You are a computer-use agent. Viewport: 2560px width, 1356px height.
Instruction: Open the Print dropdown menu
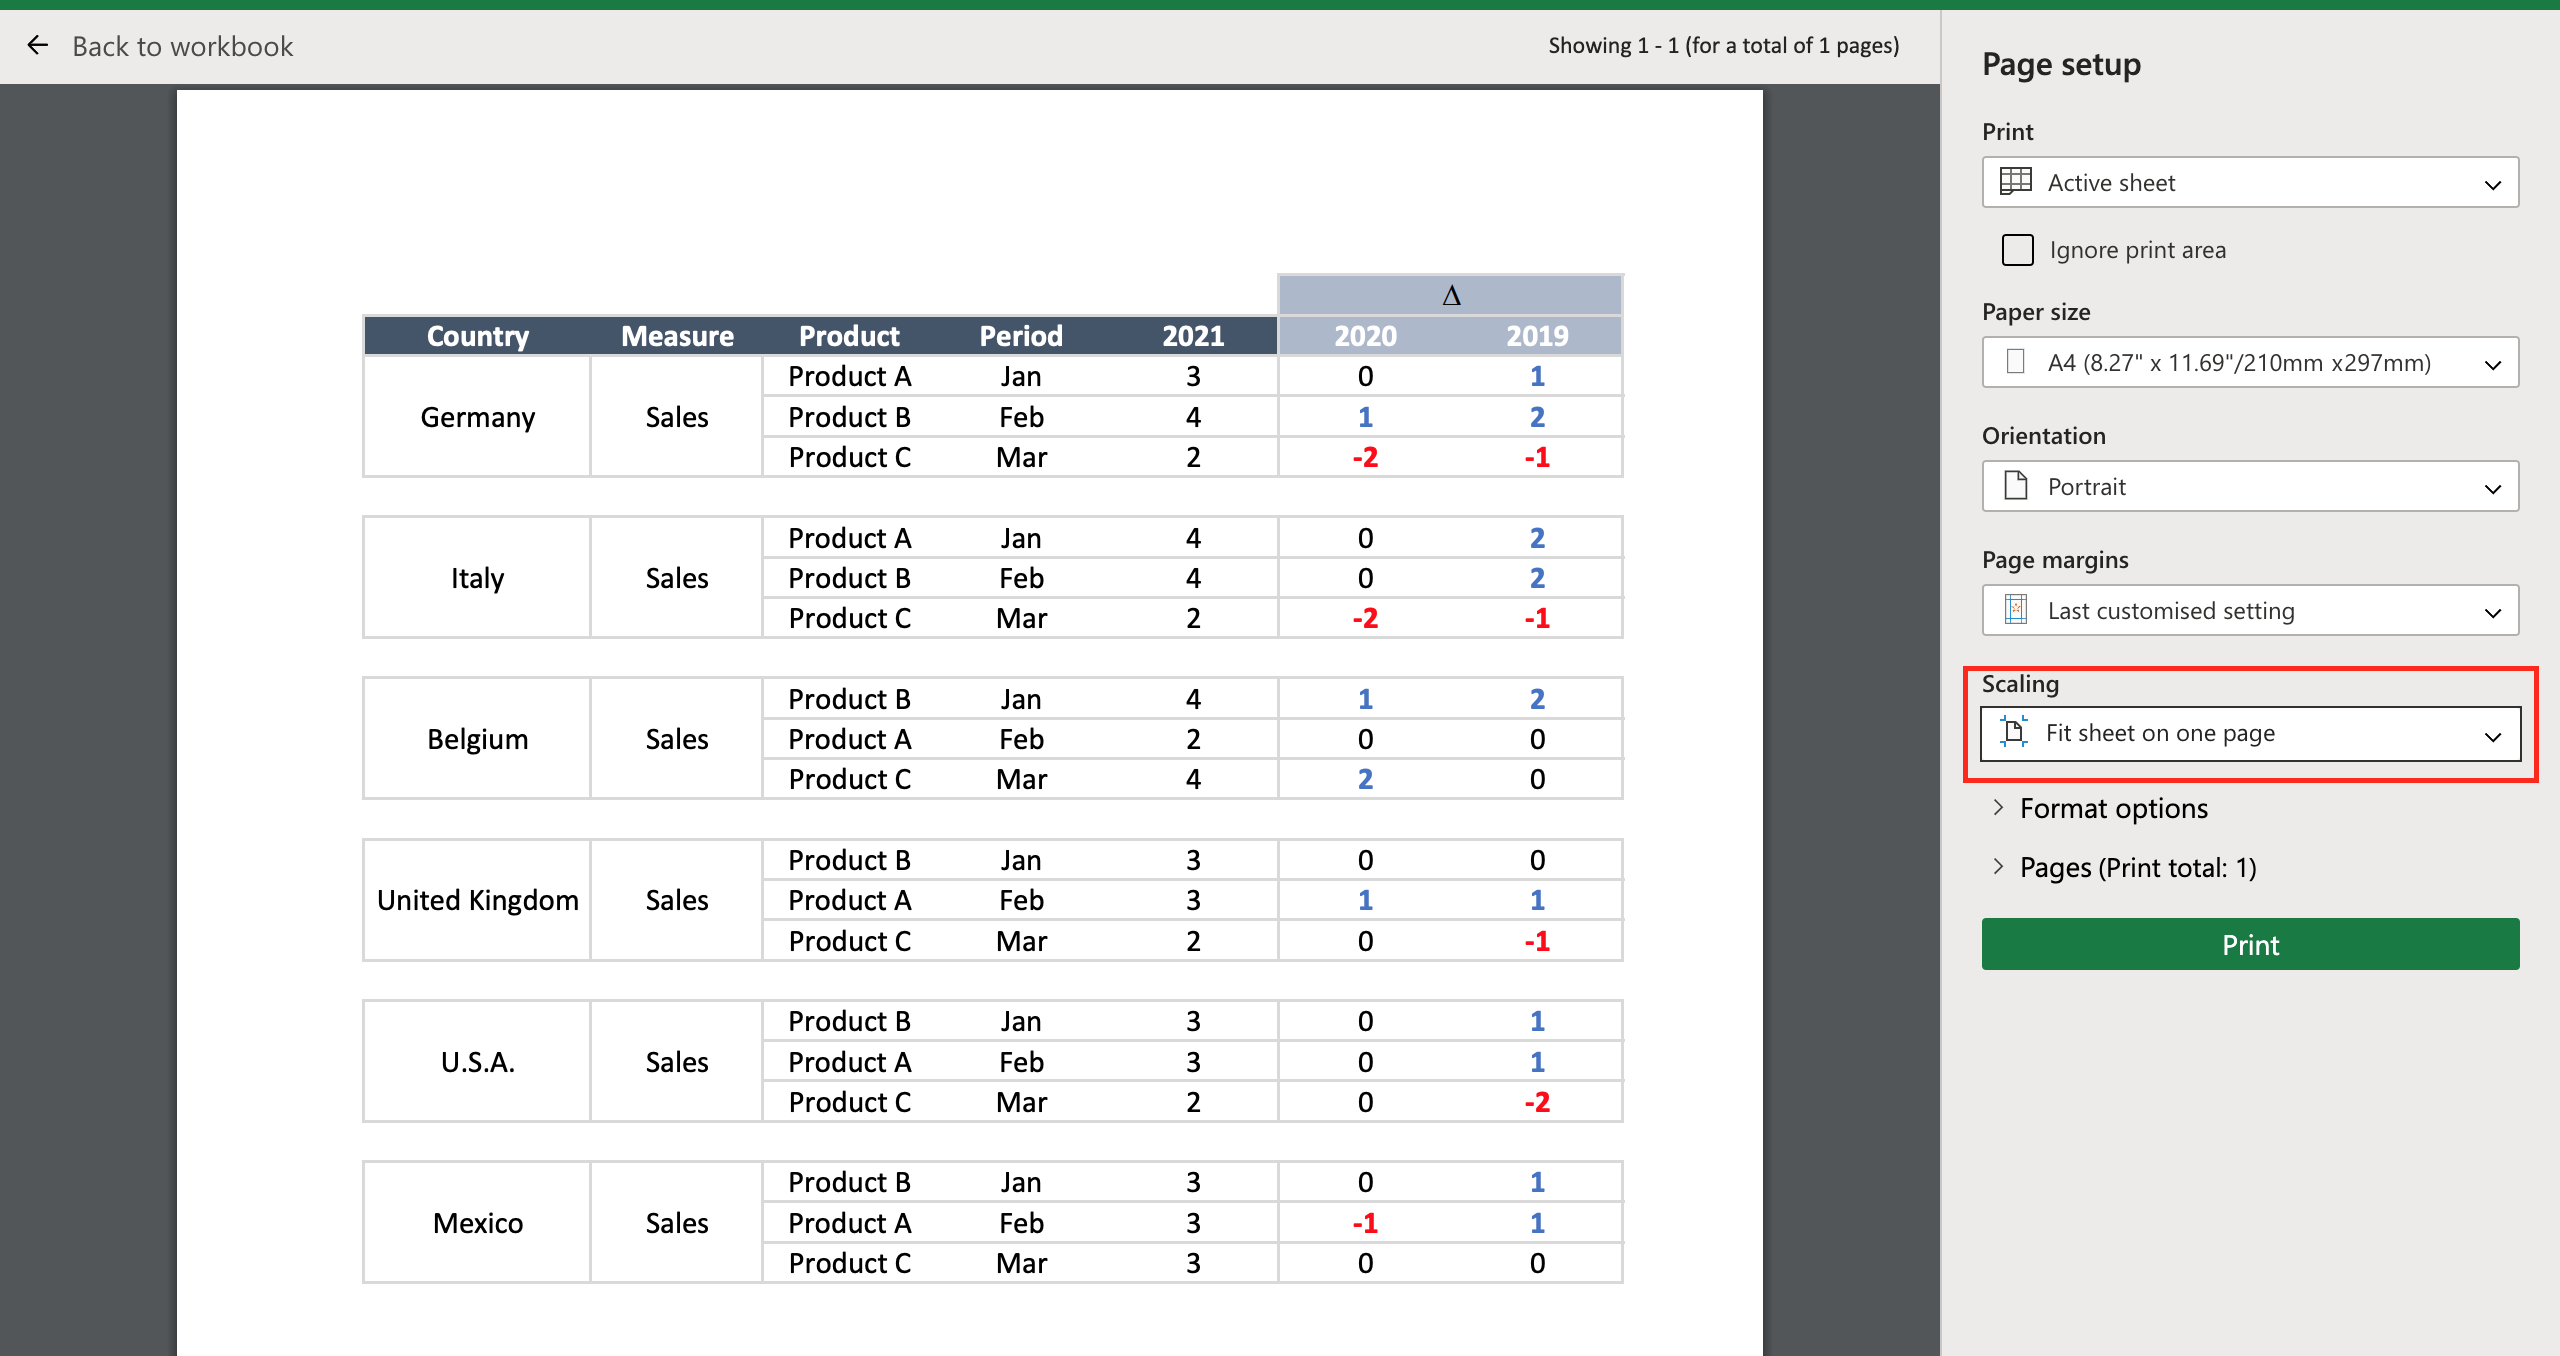click(2248, 181)
